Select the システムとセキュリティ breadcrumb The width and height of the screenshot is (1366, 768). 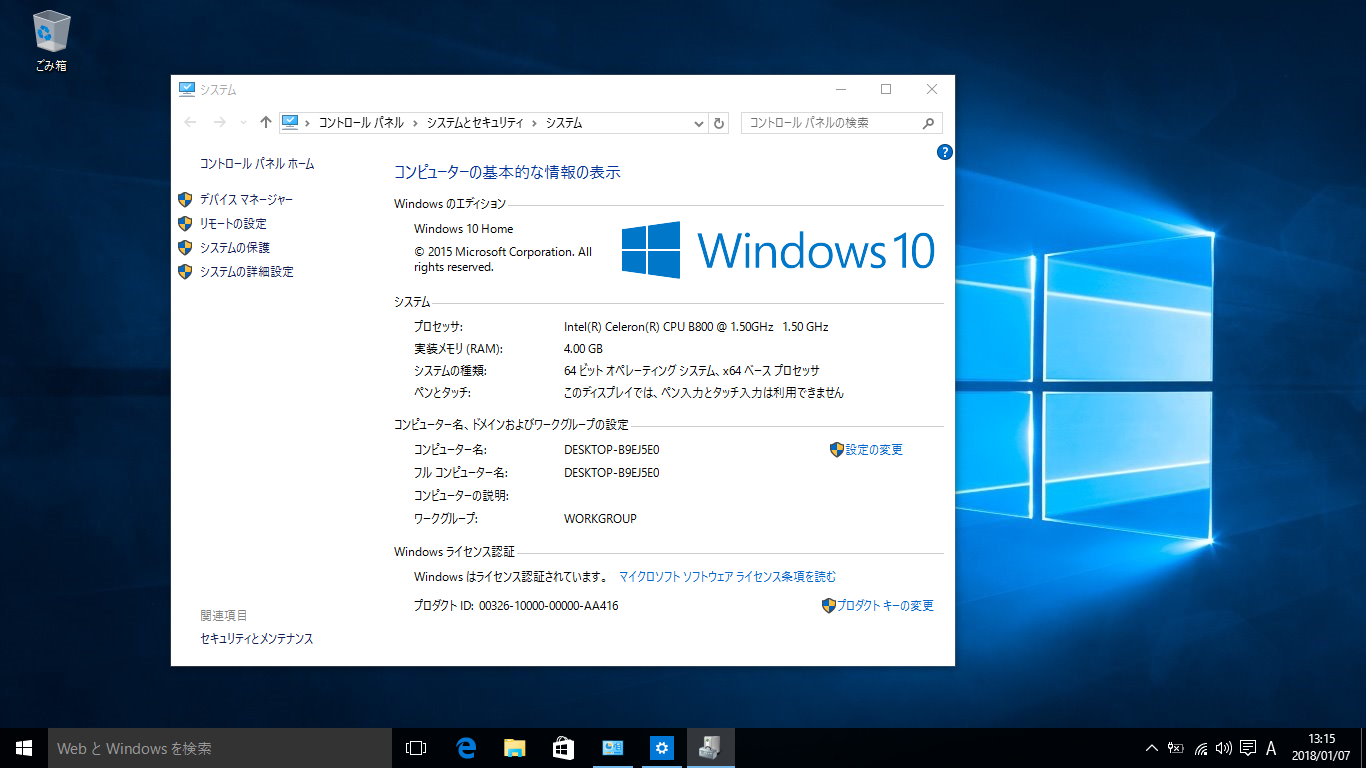475,123
